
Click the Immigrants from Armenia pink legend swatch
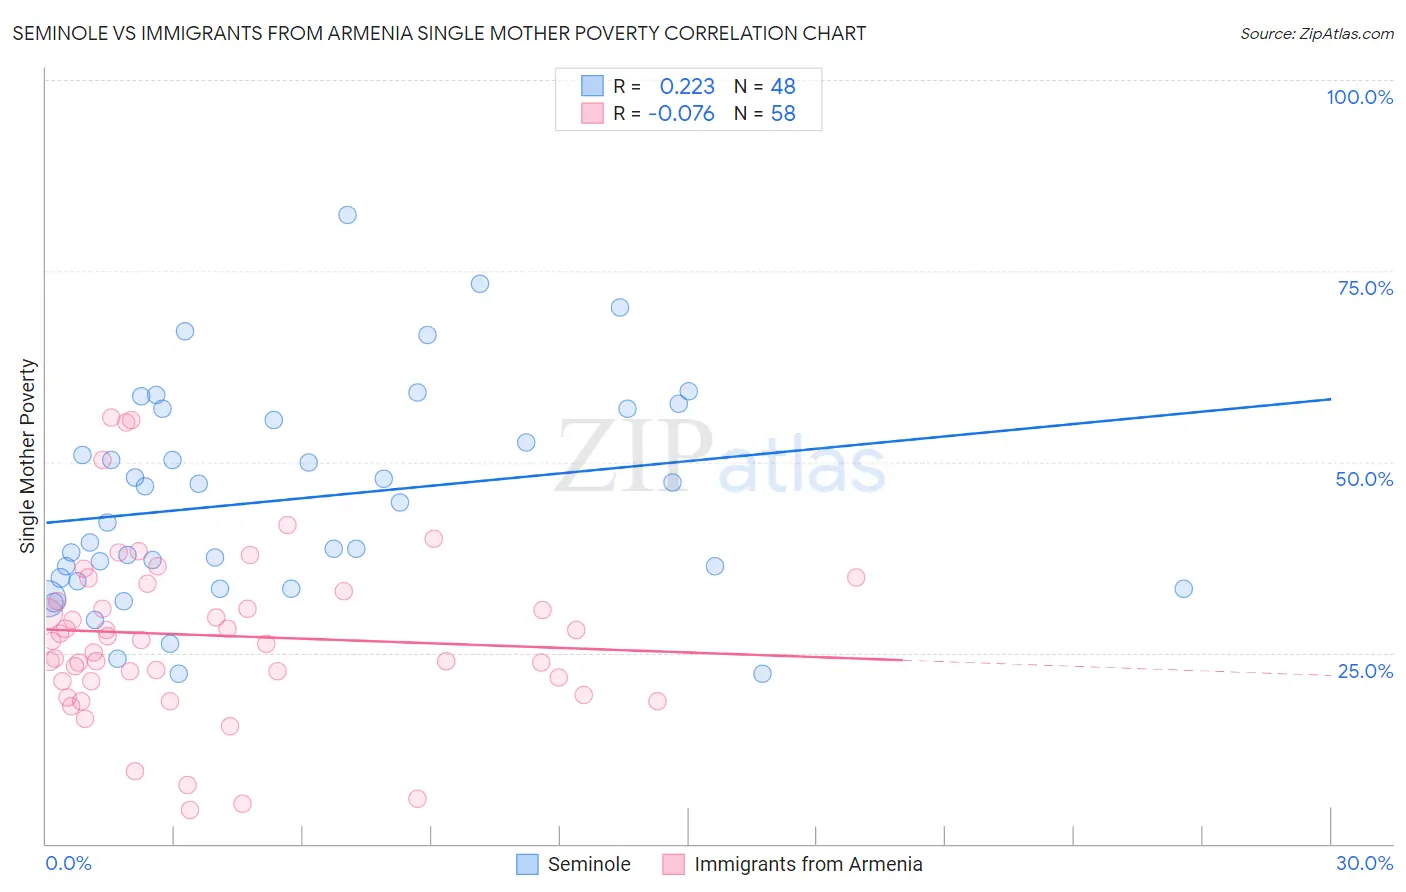pyautogui.click(x=673, y=864)
